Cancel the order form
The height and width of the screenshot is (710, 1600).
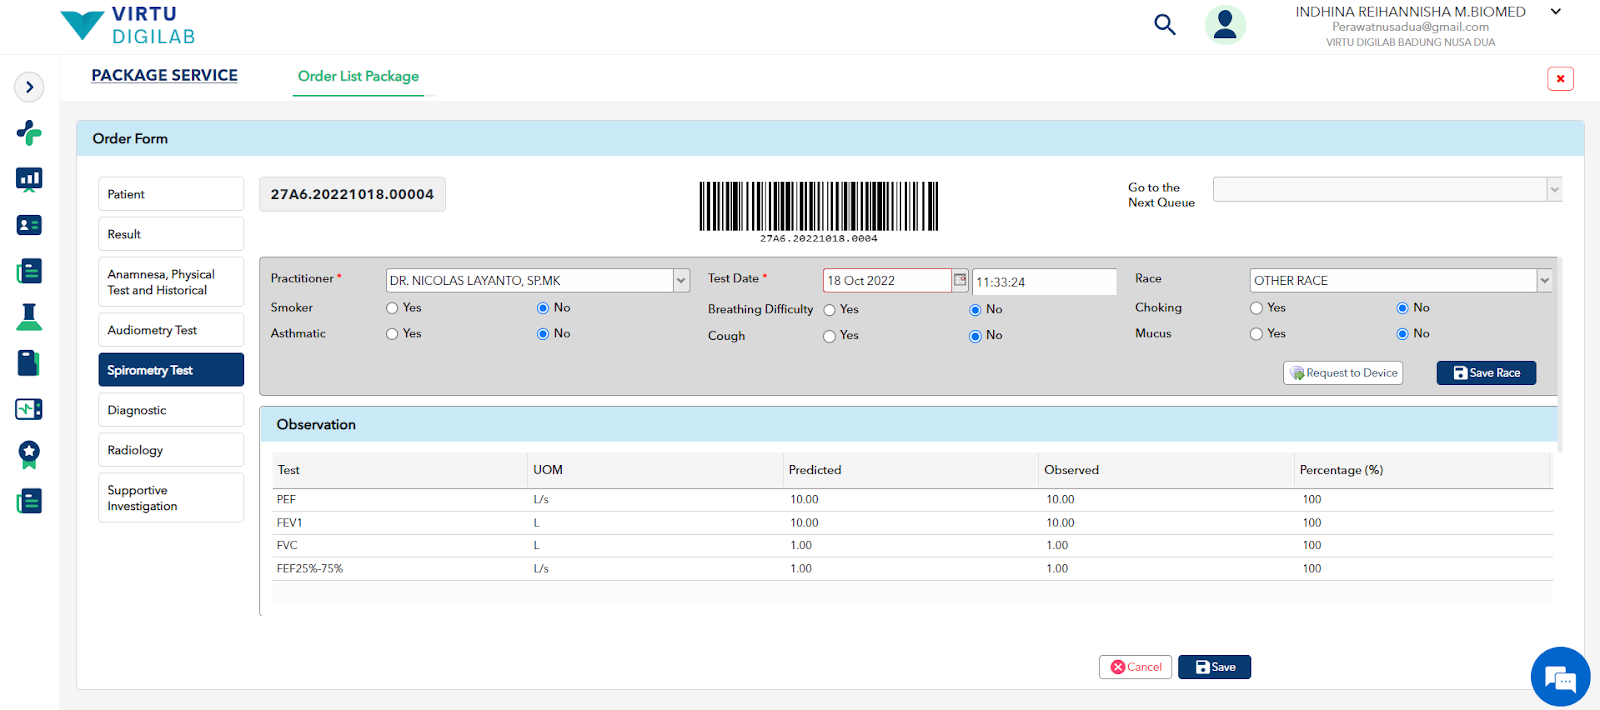pos(1135,667)
